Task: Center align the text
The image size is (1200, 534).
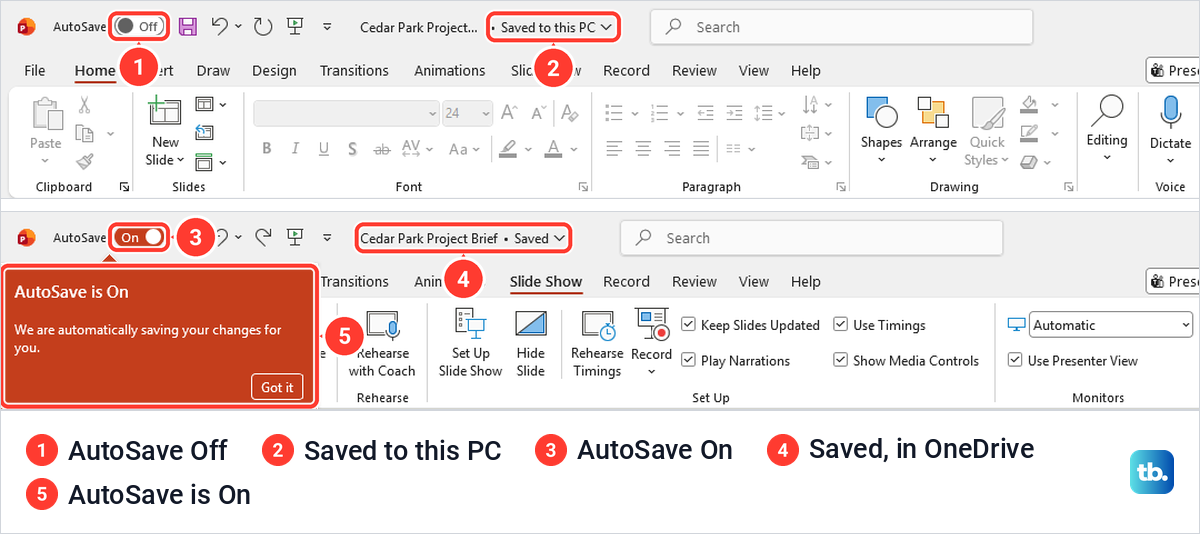Action: (643, 149)
